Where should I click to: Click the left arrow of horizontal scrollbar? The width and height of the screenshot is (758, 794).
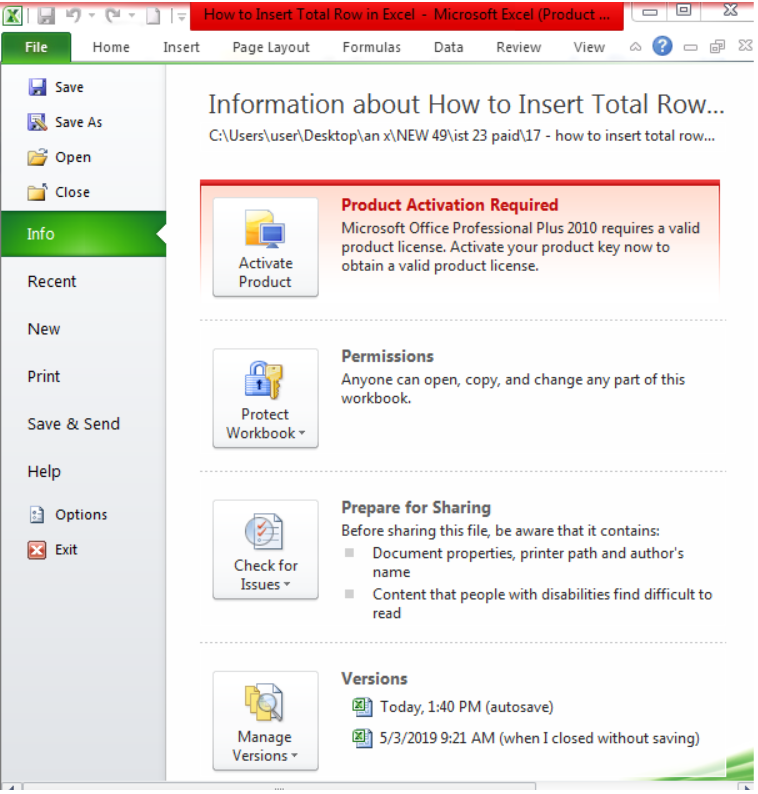pyautogui.click(x=10, y=787)
